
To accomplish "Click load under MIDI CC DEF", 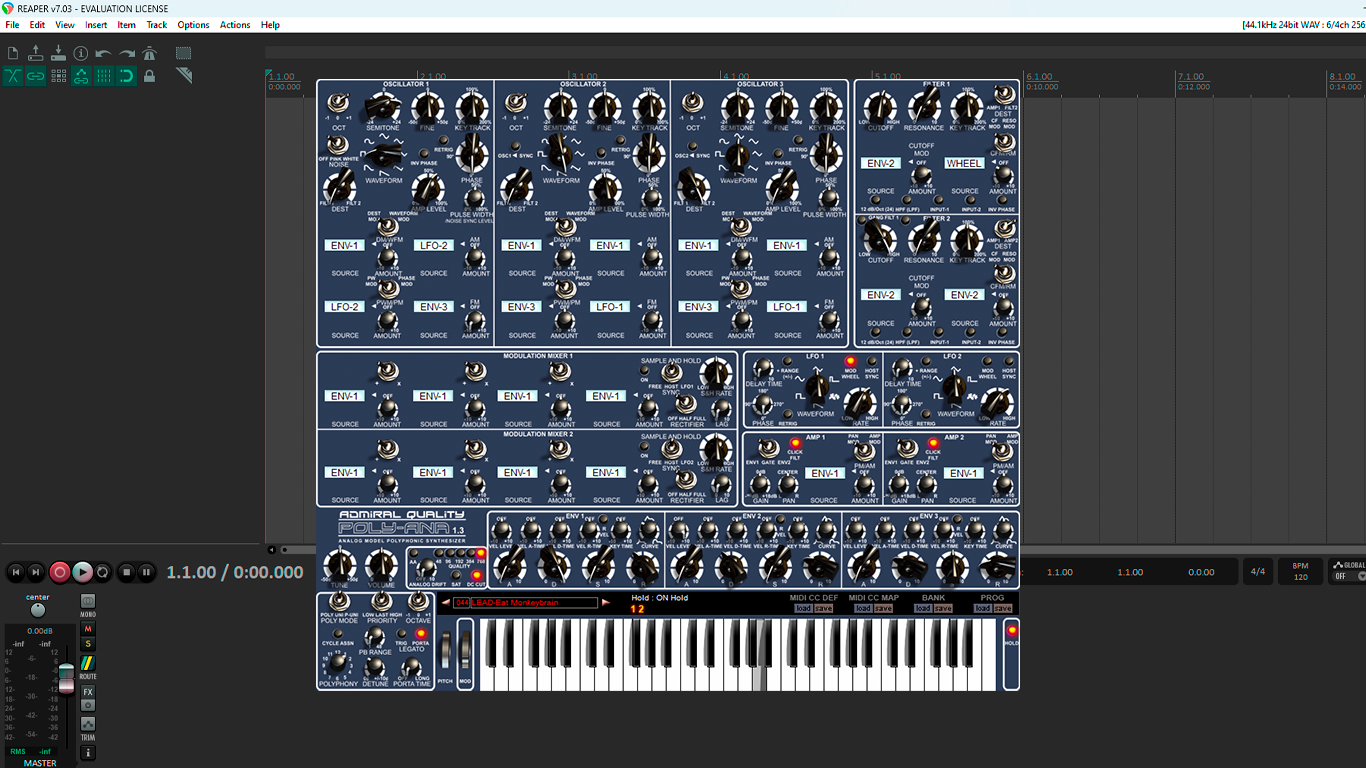I will coord(803,608).
